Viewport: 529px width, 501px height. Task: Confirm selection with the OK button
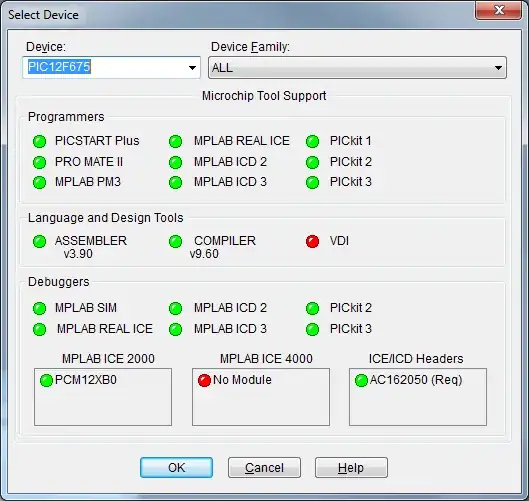(176, 468)
